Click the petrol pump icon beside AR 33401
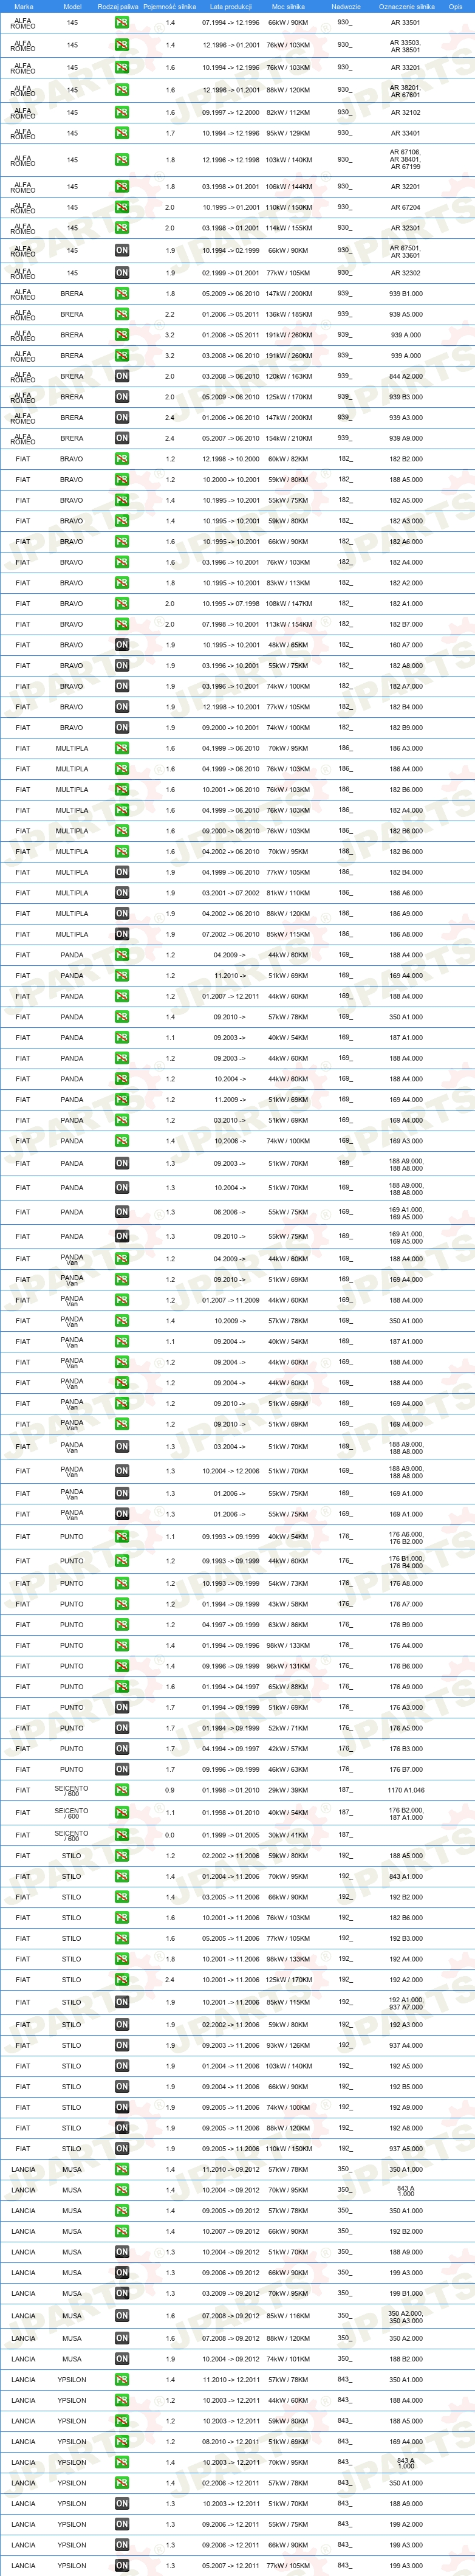Image resolution: width=475 pixels, height=2576 pixels. point(121,133)
